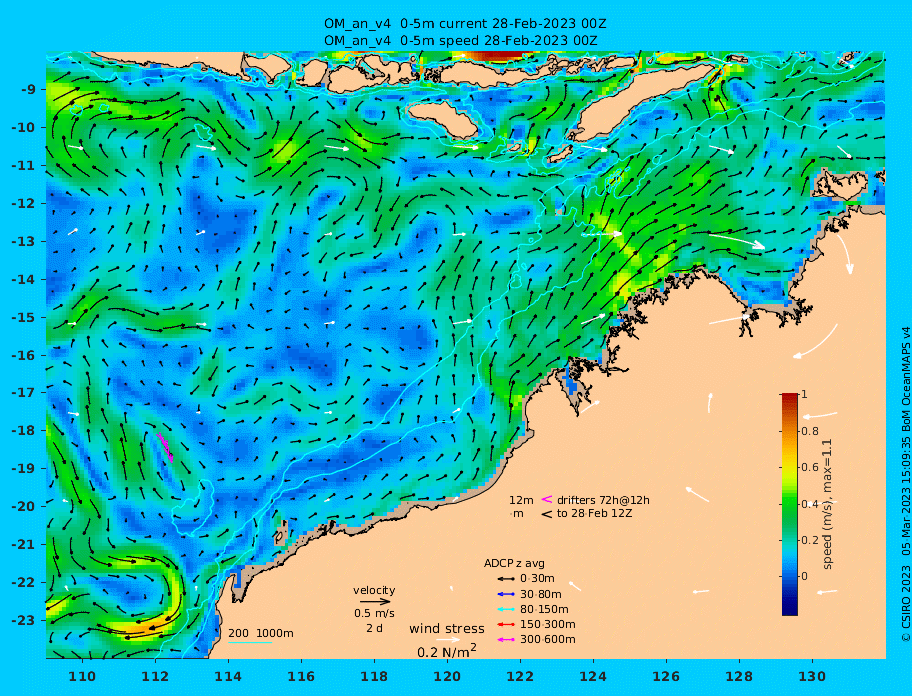Select the magenta 300-600m ADCP legend arrow
Viewport: 912px width, 696px height.
coord(506,640)
